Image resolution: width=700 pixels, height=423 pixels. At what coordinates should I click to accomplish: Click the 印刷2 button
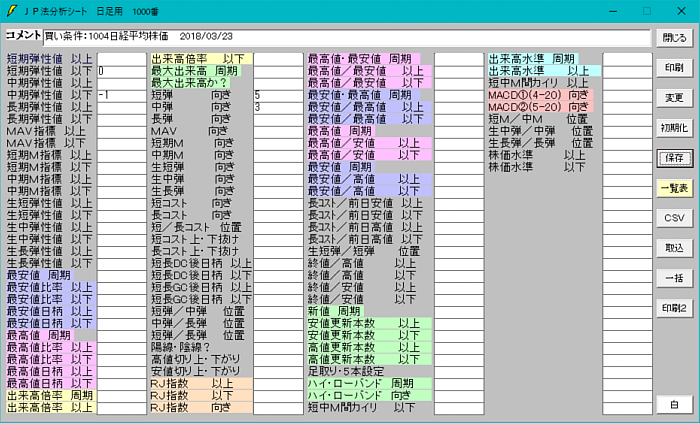tap(675, 308)
